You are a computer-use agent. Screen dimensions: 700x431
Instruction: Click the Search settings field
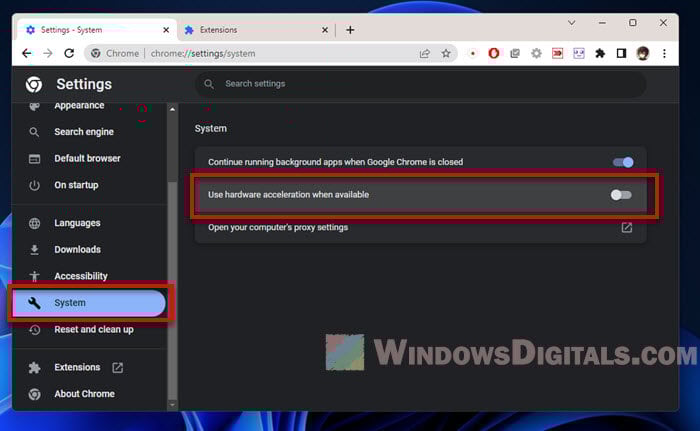coord(421,84)
